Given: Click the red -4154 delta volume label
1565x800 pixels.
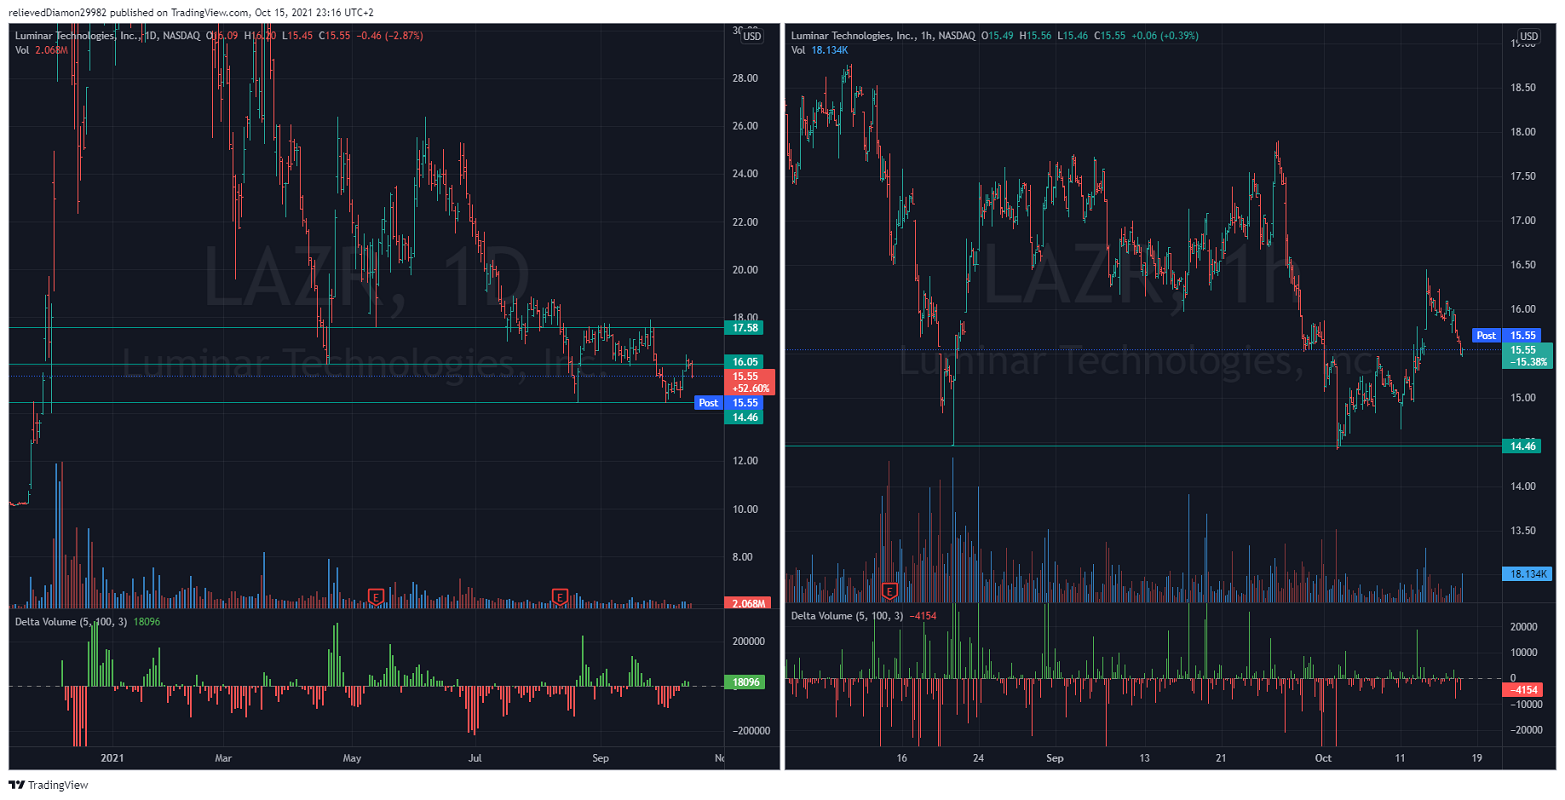Looking at the screenshot, I should [1522, 690].
